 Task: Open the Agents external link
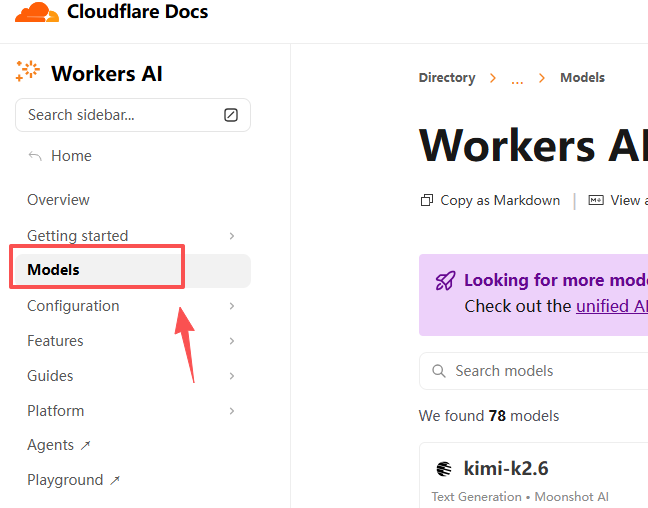59,445
